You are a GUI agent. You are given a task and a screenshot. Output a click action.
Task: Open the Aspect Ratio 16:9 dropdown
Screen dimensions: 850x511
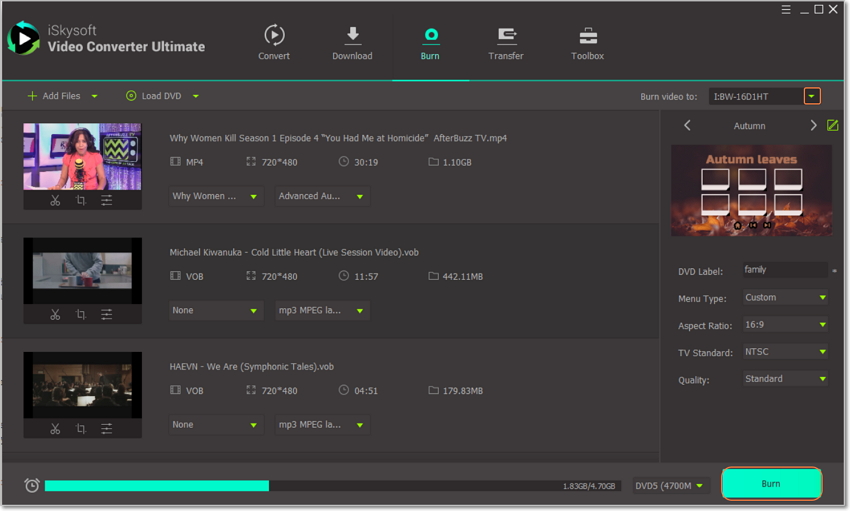[x=785, y=324]
